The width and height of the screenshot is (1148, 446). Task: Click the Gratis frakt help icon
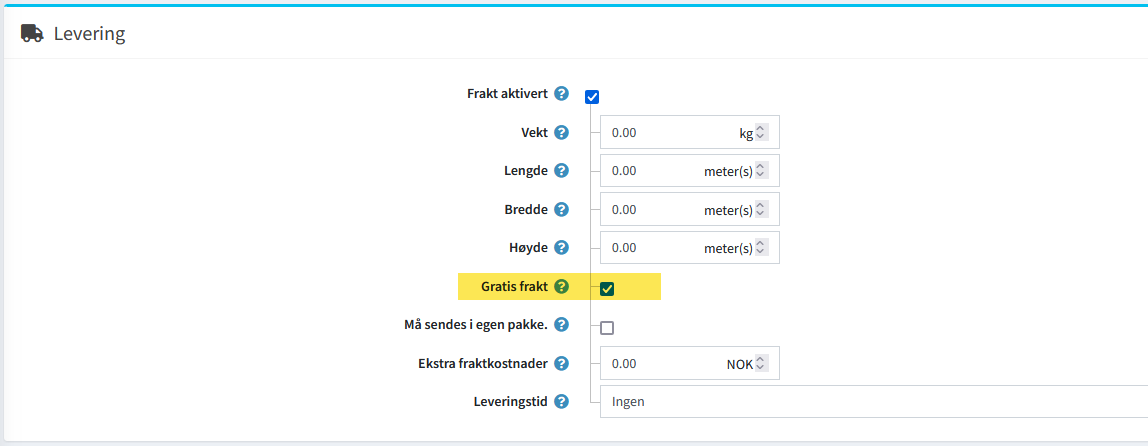tap(561, 287)
